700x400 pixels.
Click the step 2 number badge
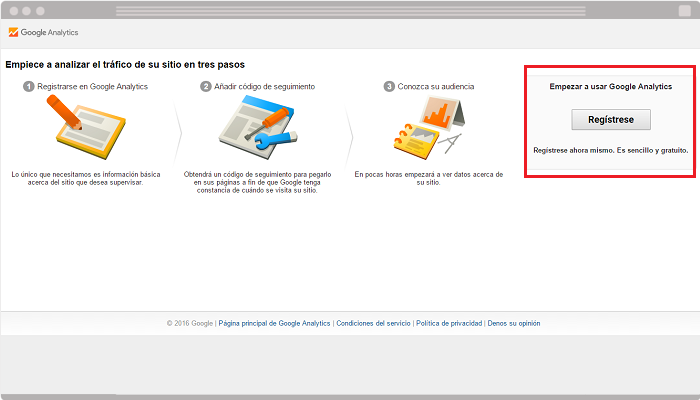205,86
